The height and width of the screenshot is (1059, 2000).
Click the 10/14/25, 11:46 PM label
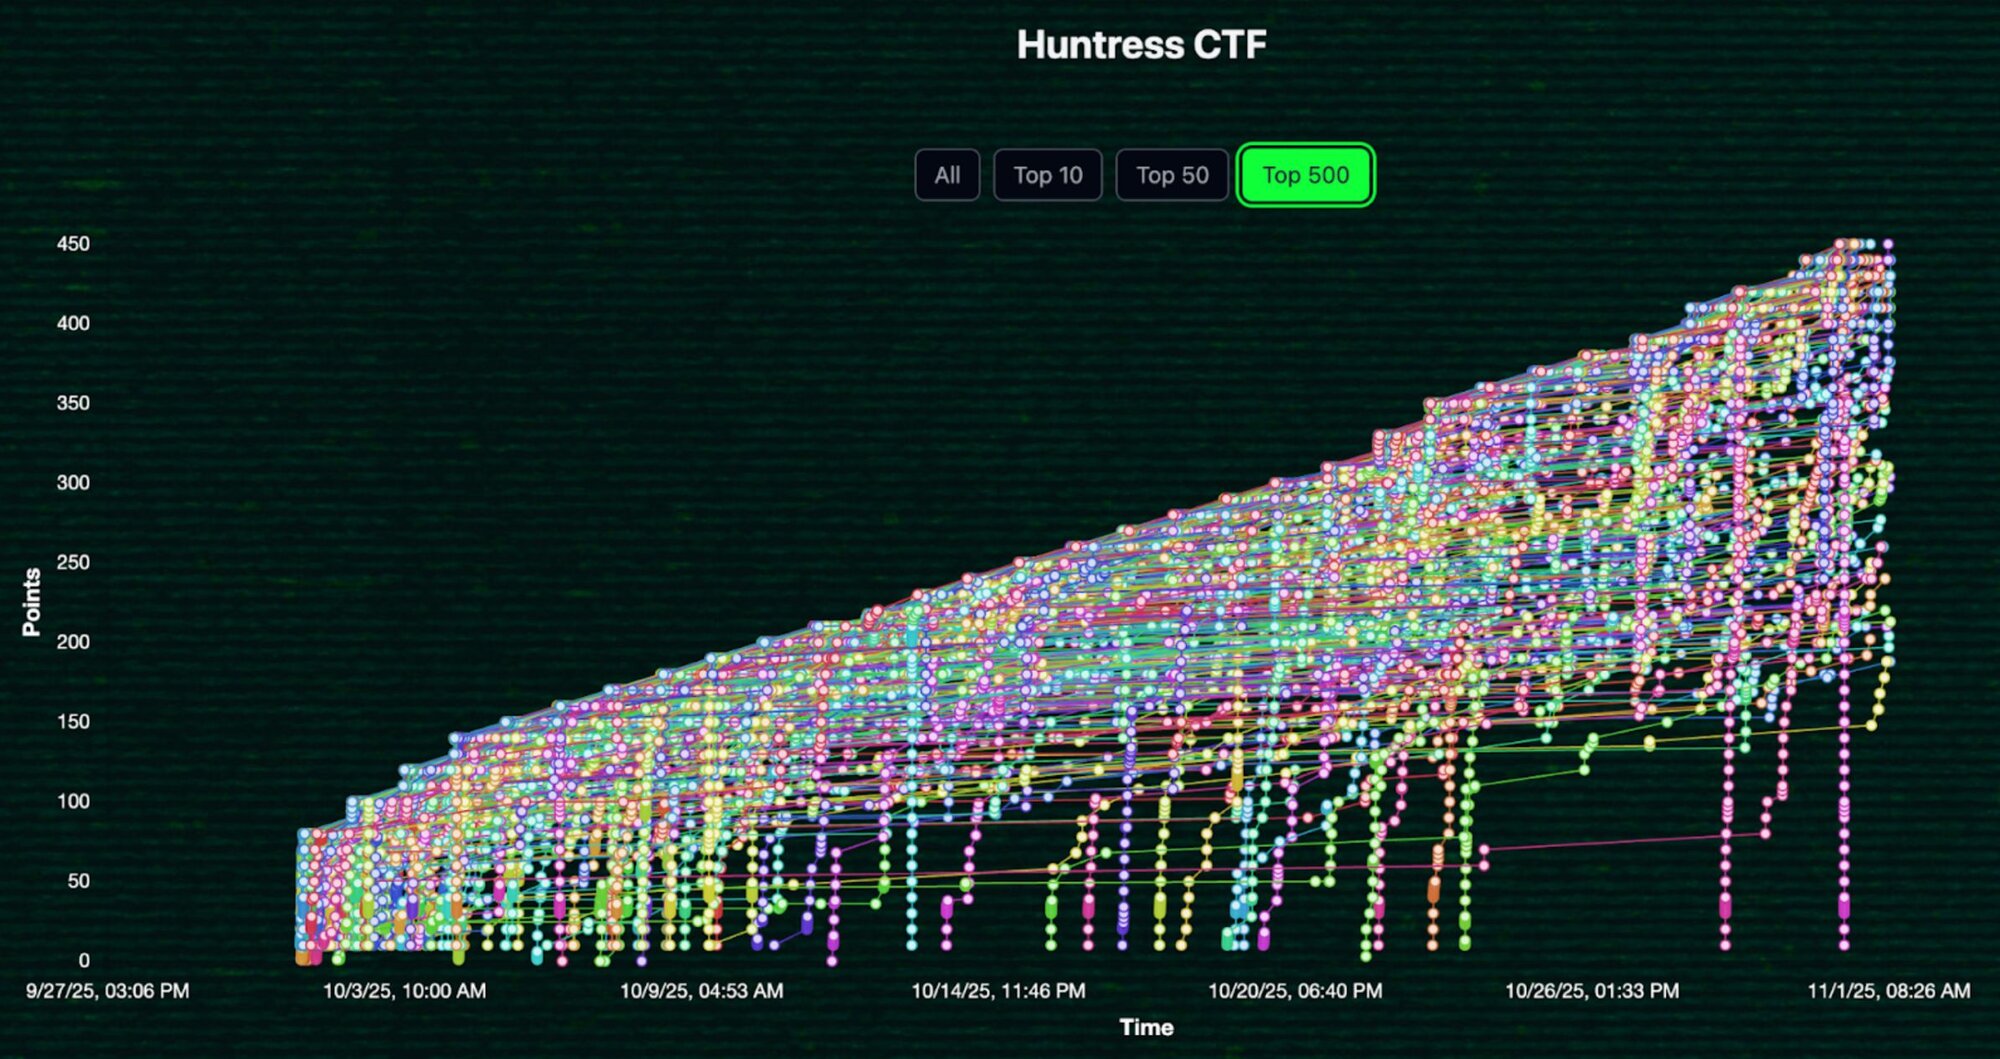[998, 991]
